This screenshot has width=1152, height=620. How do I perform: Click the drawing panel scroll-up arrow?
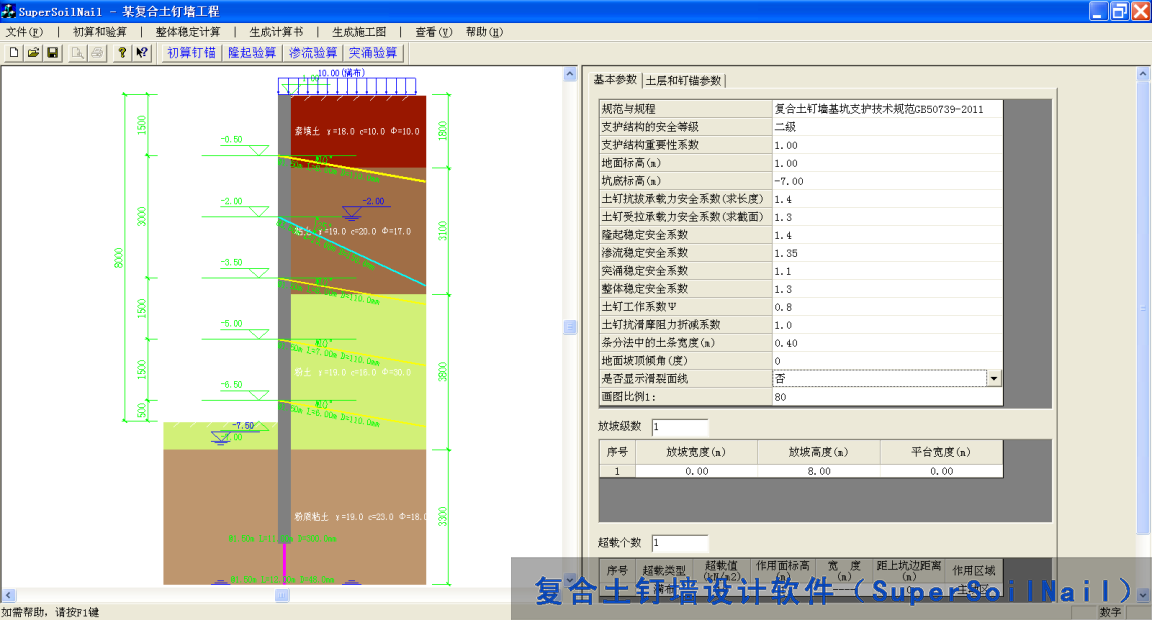[x=570, y=73]
